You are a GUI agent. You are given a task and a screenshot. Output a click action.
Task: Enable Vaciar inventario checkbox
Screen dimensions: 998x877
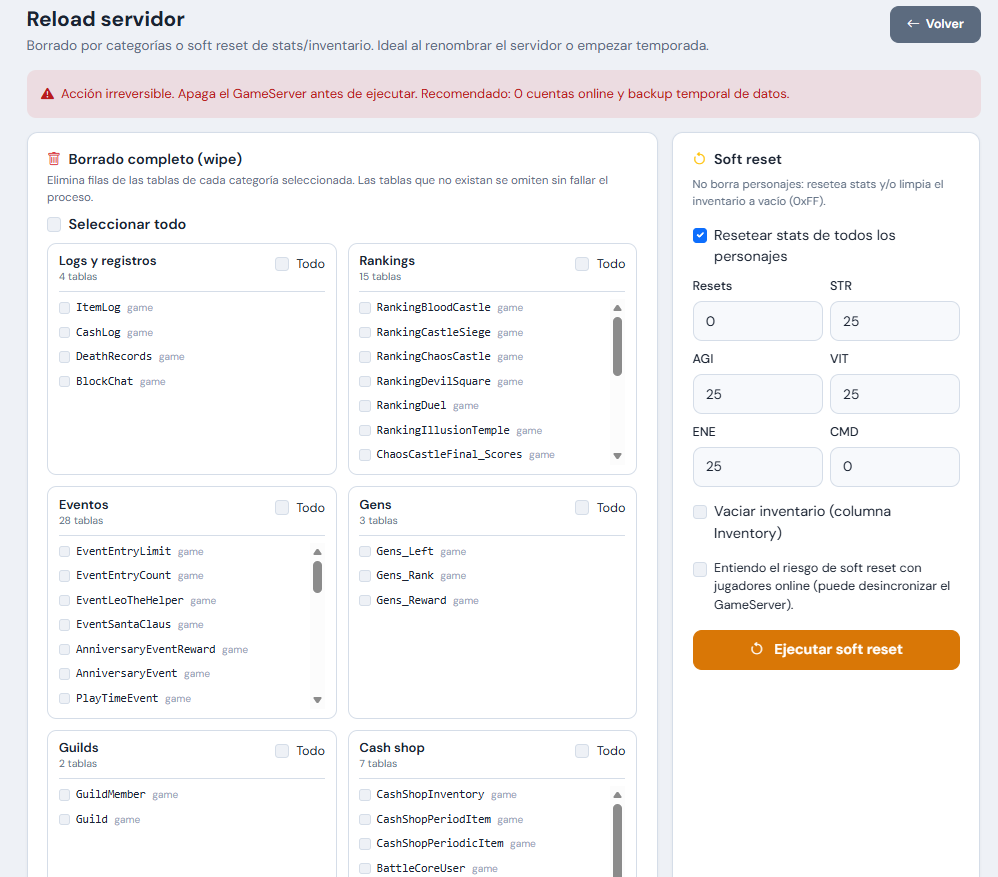coord(699,512)
